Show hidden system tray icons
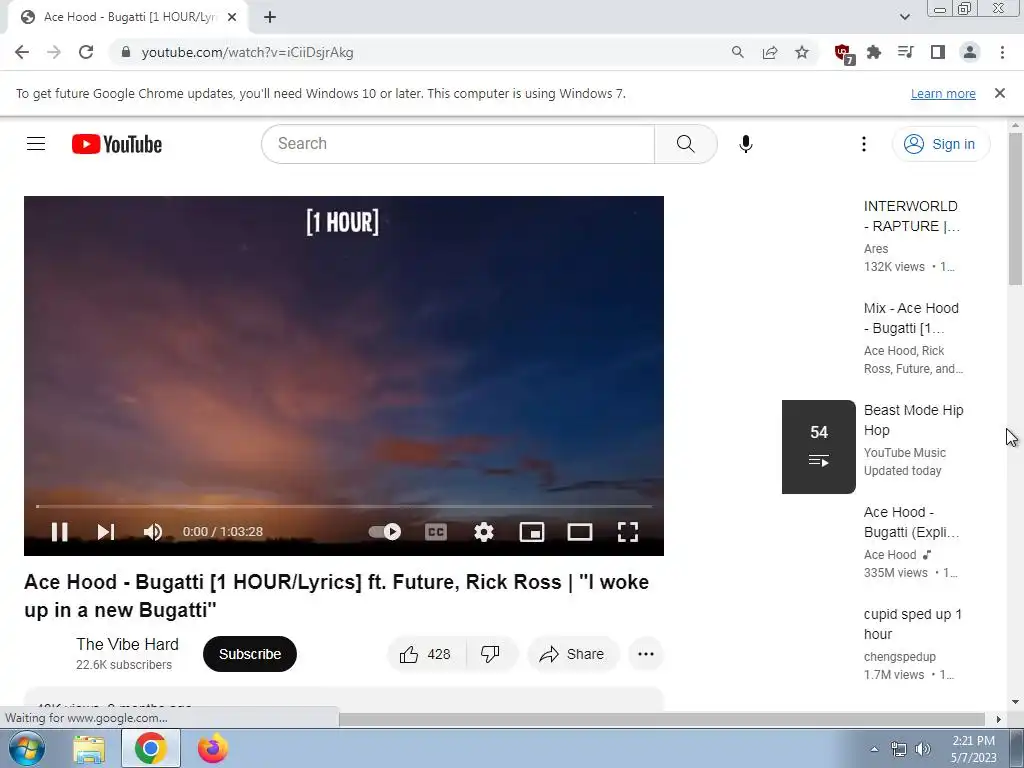The image size is (1024, 768). pos(874,749)
